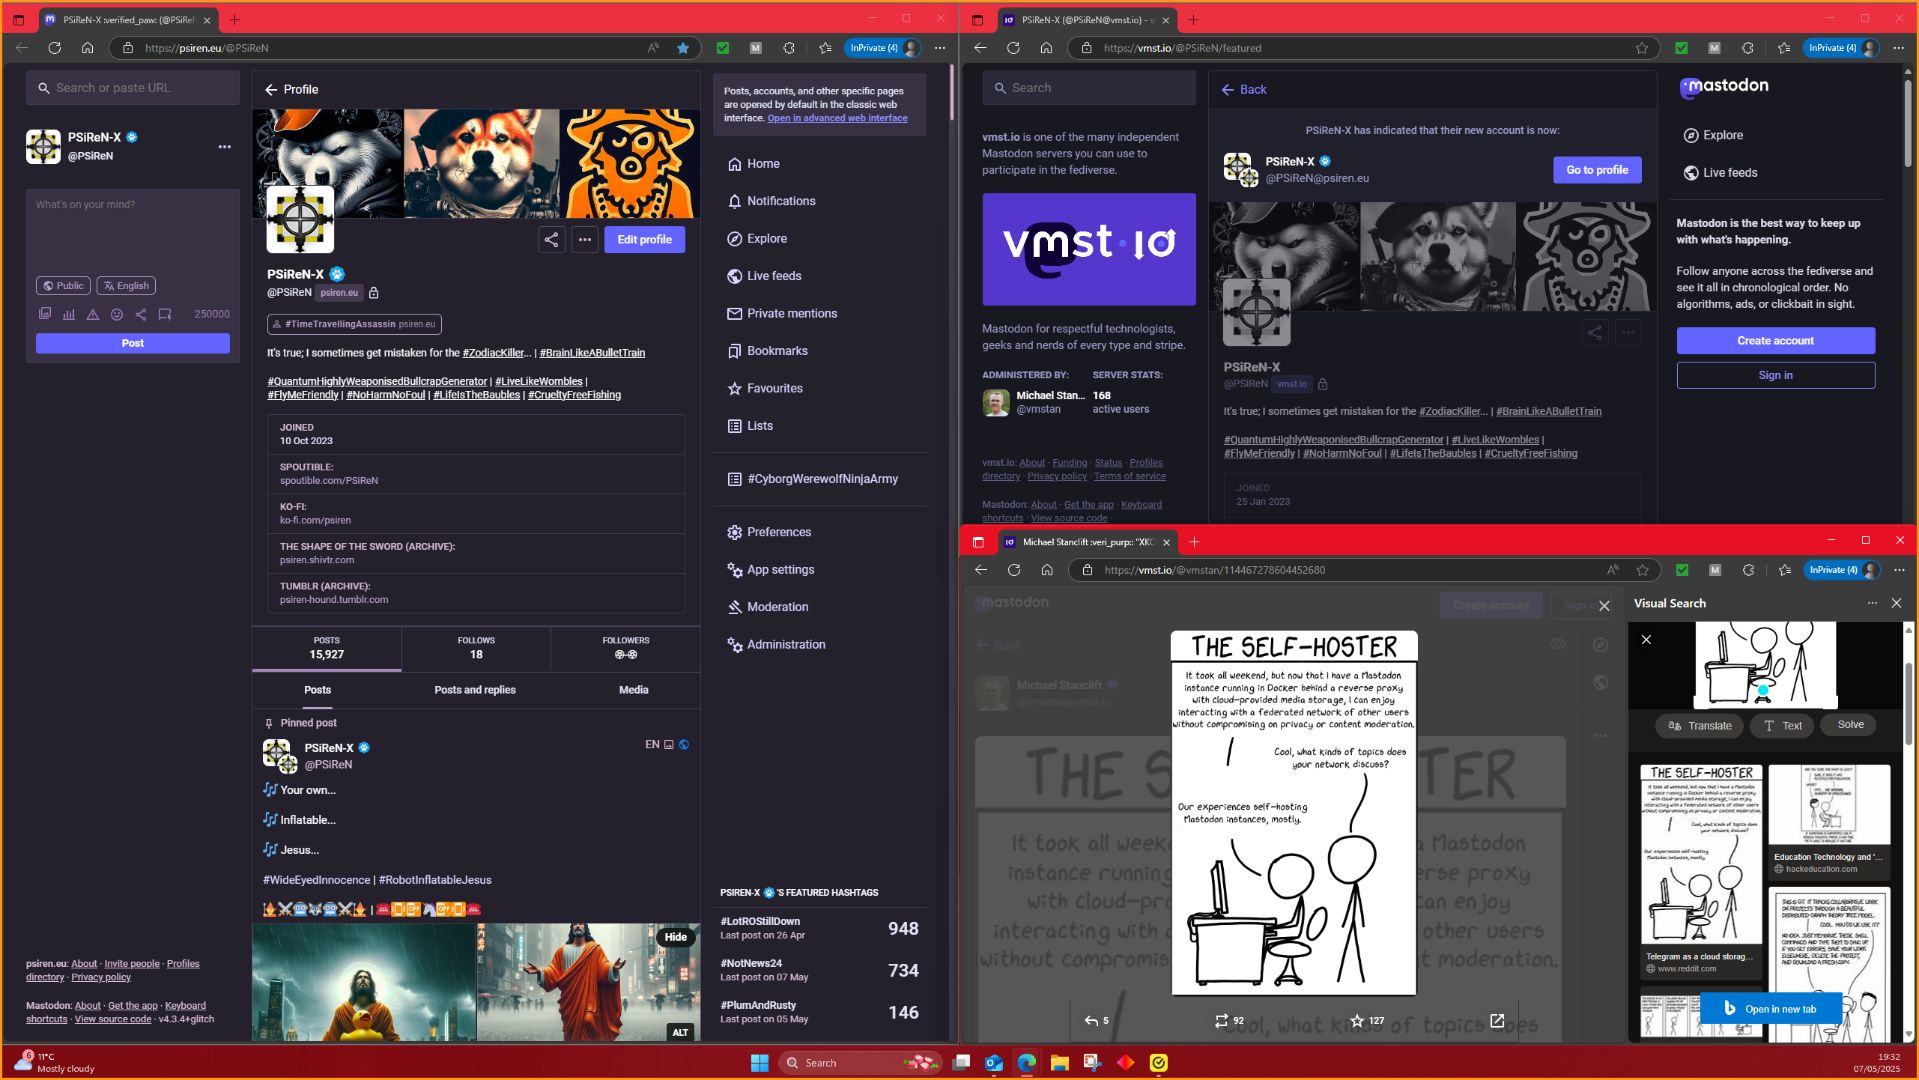Select Translate in Visual Search
The height and width of the screenshot is (1080, 1919).
pyautogui.click(x=1699, y=726)
